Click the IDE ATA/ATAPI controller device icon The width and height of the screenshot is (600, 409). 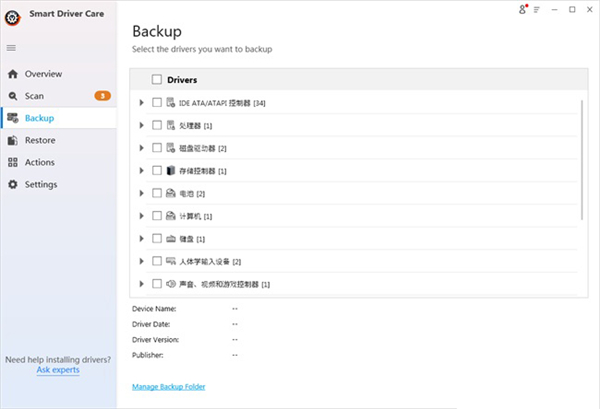click(x=171, y=102)
